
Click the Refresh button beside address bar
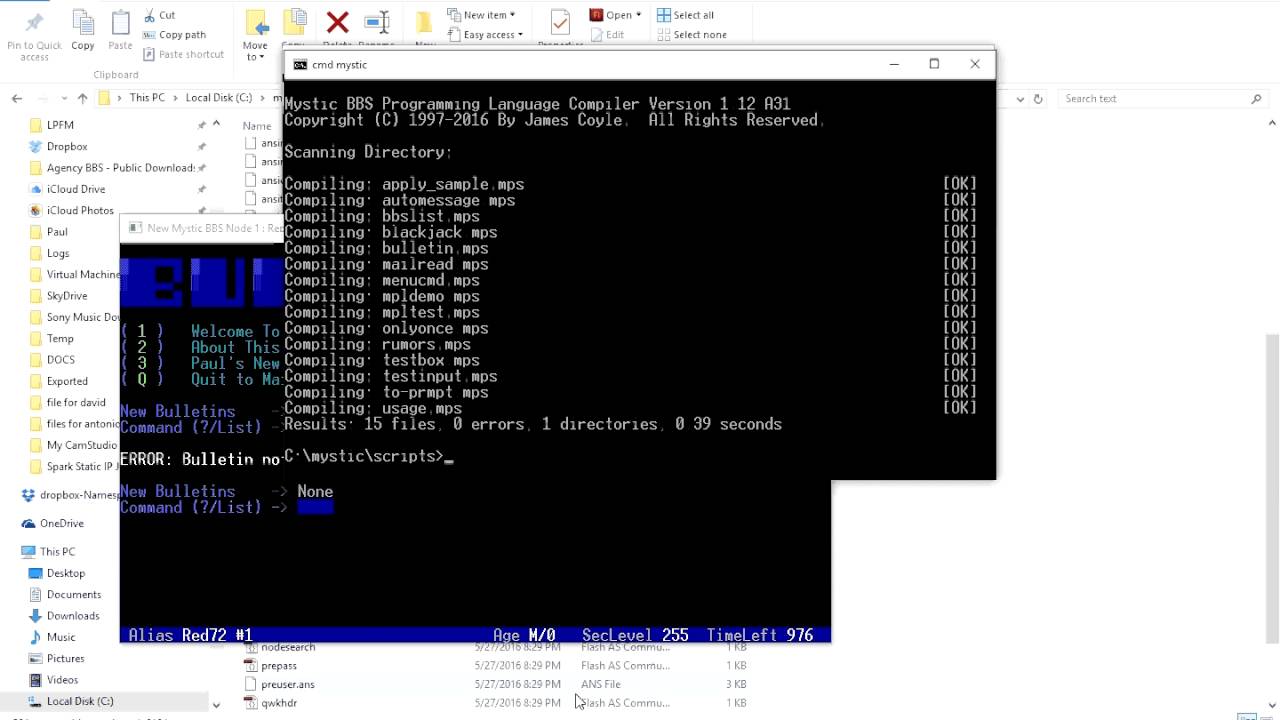click(1038, 98)
